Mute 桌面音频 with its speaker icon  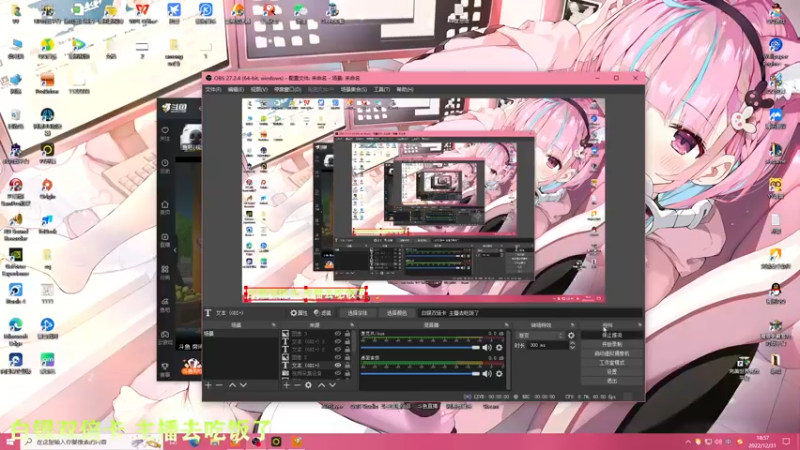pyautogui.click(x=487, y=373)
